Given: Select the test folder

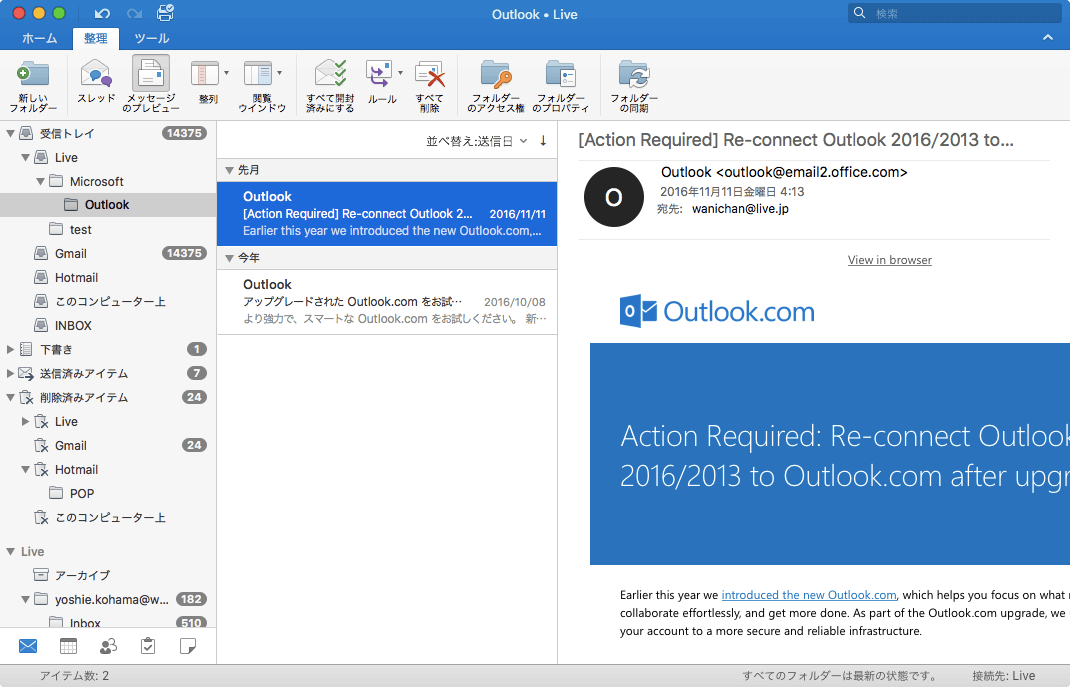Looking at the screenshot, I should coord(108,229).
